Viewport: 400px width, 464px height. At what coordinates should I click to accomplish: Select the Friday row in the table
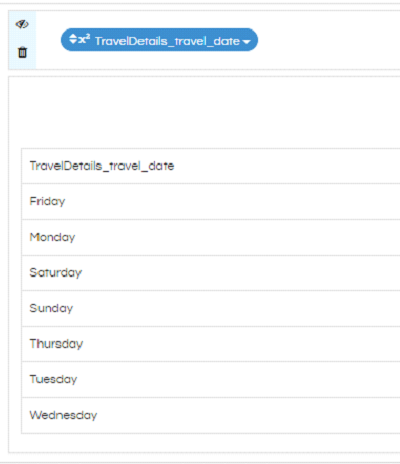pos(211,201)
